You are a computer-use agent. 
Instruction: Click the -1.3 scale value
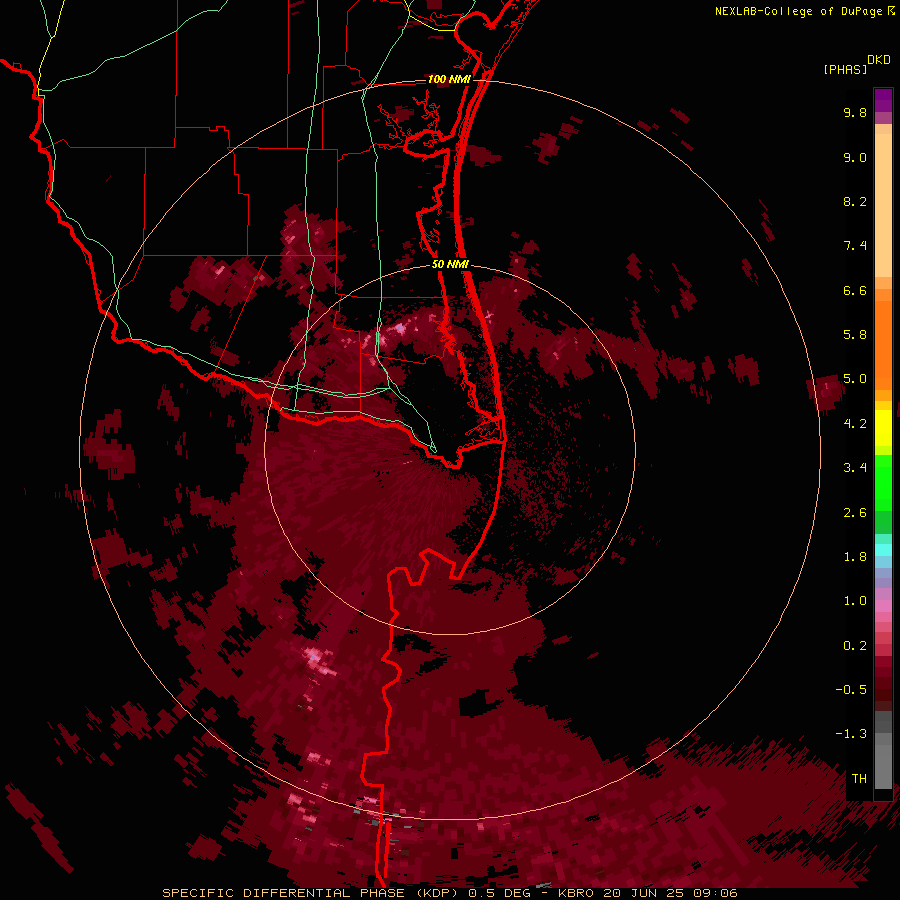point(851,734)
